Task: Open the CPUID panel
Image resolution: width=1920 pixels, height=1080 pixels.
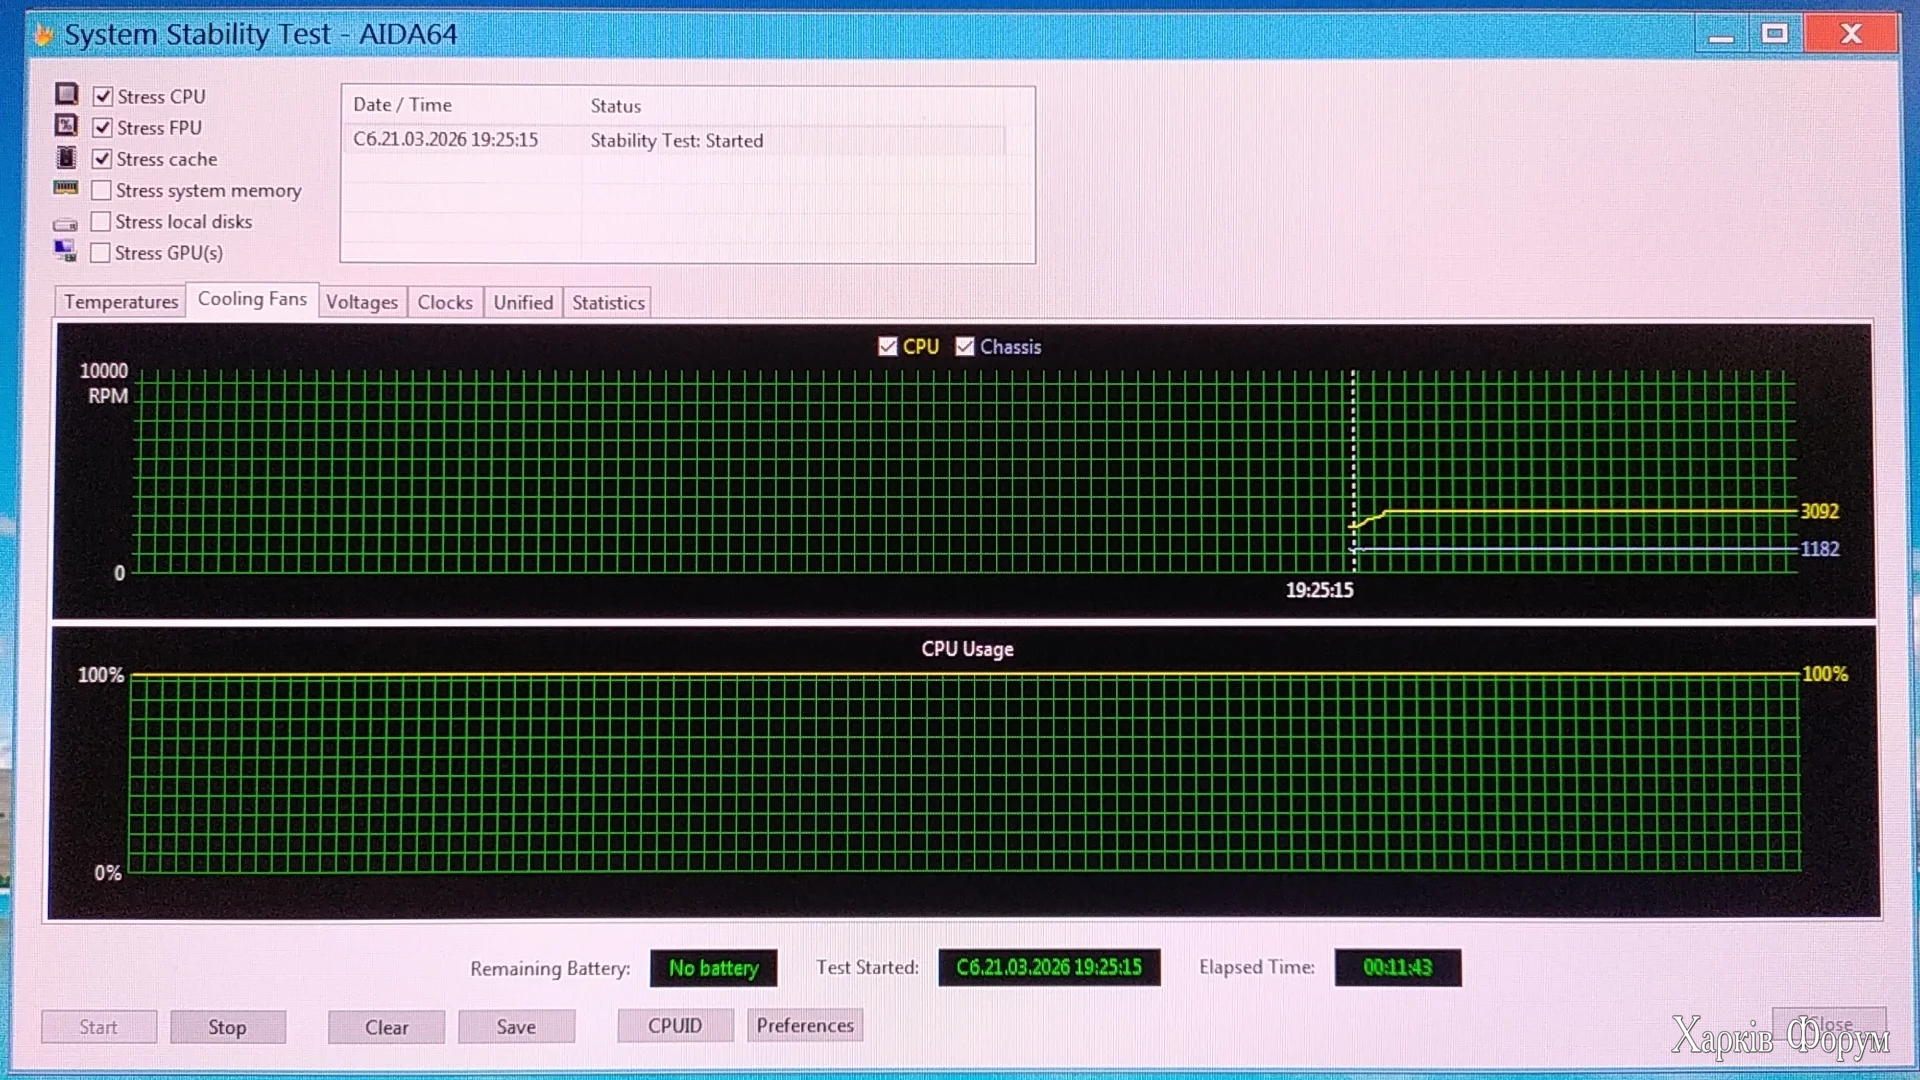Action: pos(675,1026)
